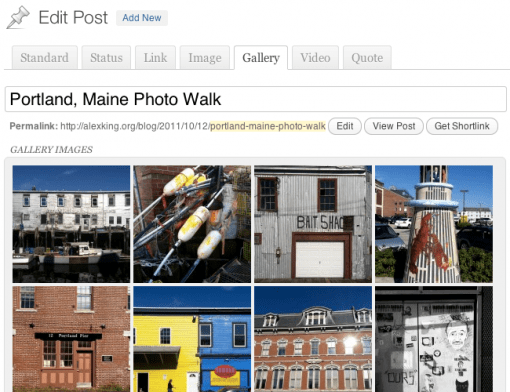Viewport: 510px width, 392px height.
Task: Click the Permalink label text
Action: (x=34, y=126)
